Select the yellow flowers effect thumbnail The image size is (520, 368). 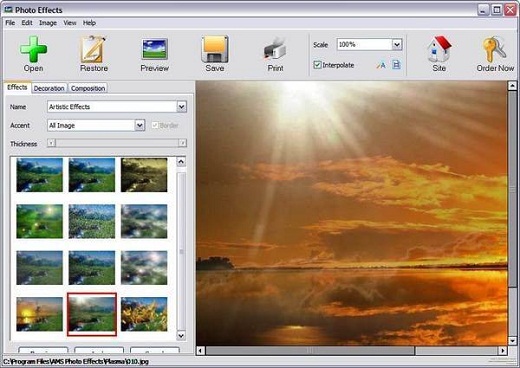click(x=144, y=314)
